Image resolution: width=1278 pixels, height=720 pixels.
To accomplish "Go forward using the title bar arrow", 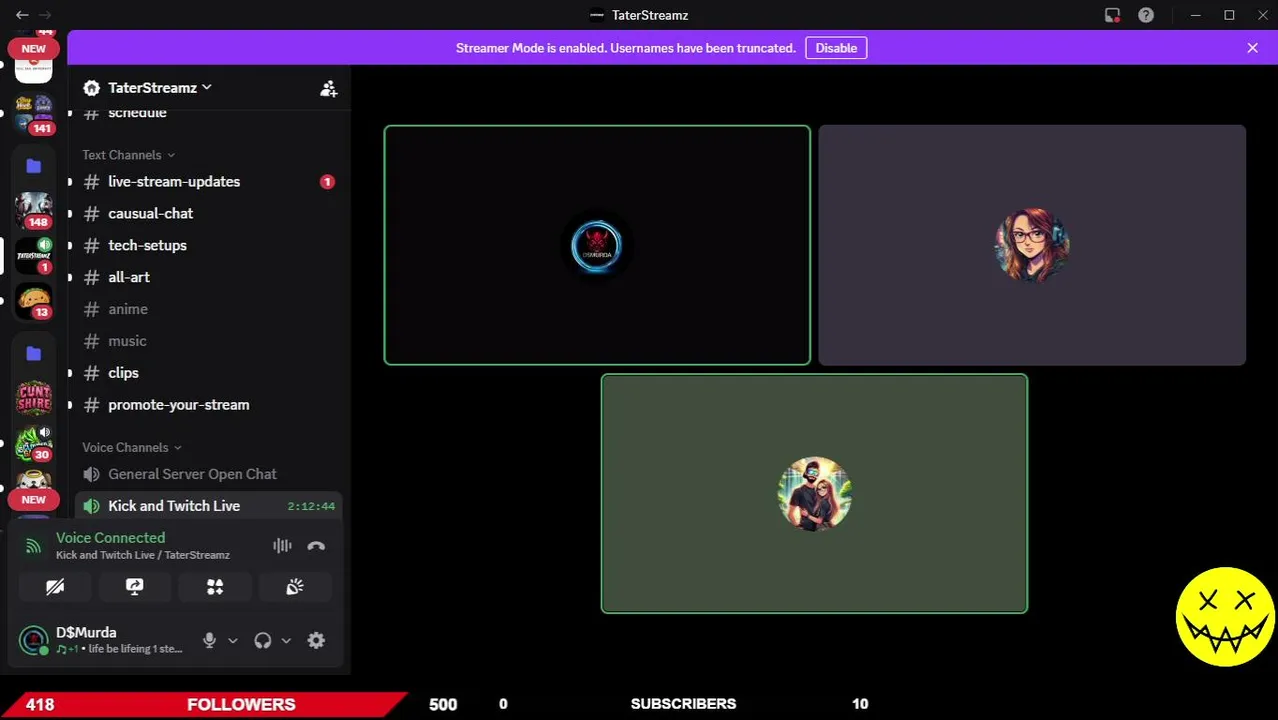I will [x=45, y=15].
